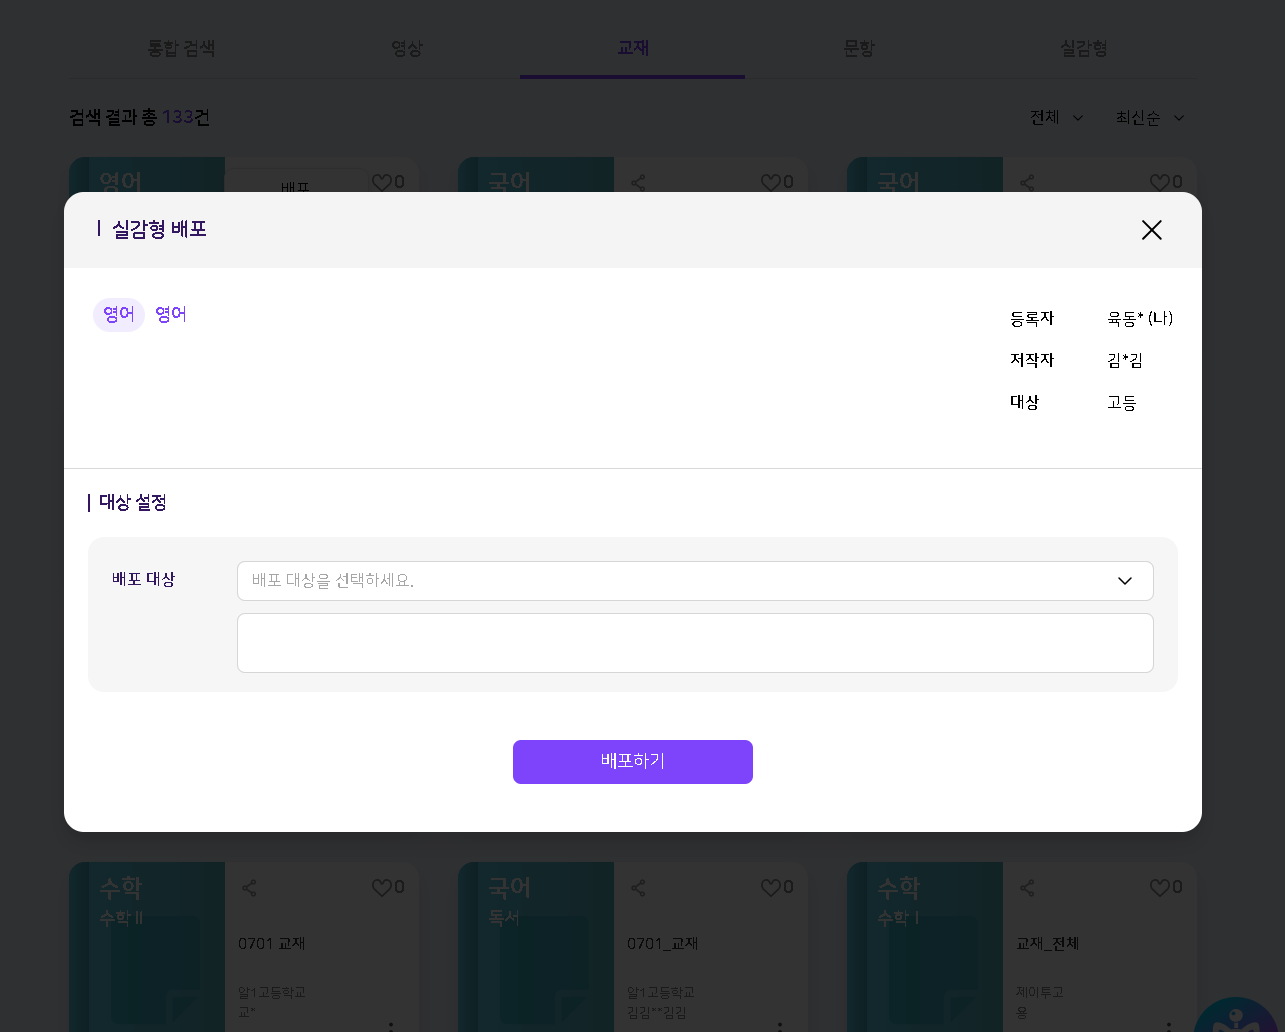Open the 배포 대상 selection dropdown
The width and height of the screenshot is (1285, 1032).
point(695,581)
